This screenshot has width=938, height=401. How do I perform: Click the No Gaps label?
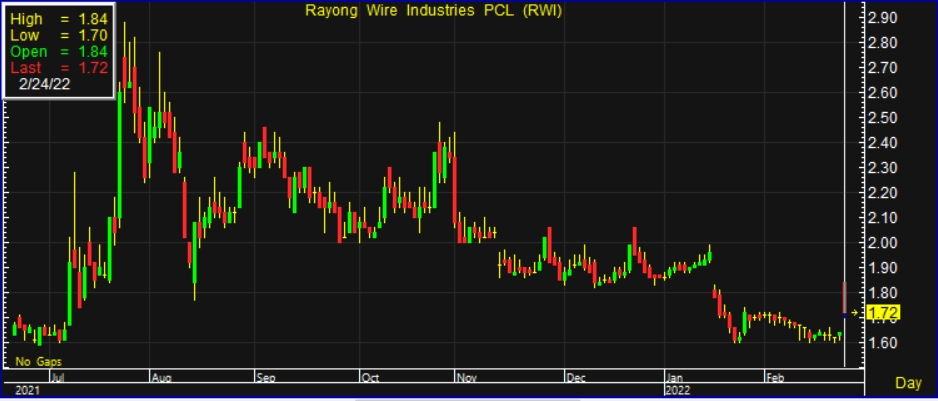39,361
